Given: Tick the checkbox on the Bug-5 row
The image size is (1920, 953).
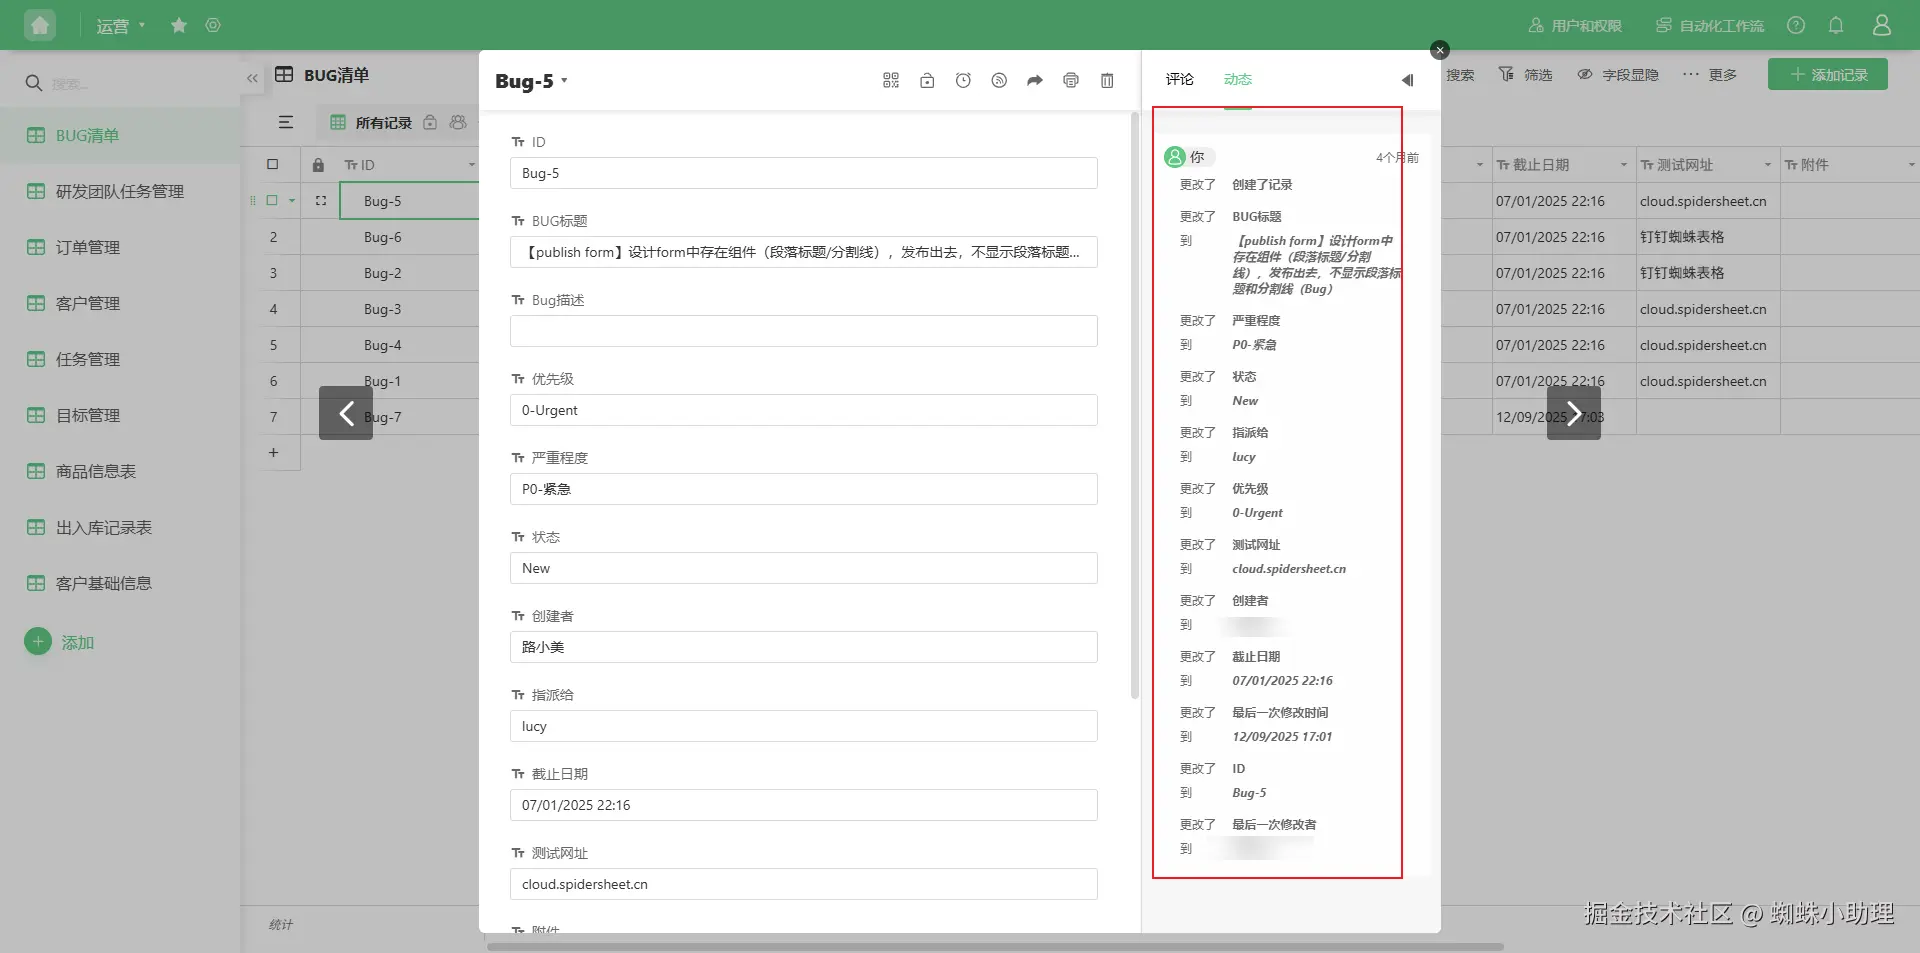Looking at the screenshot, I should coord(271,200).
